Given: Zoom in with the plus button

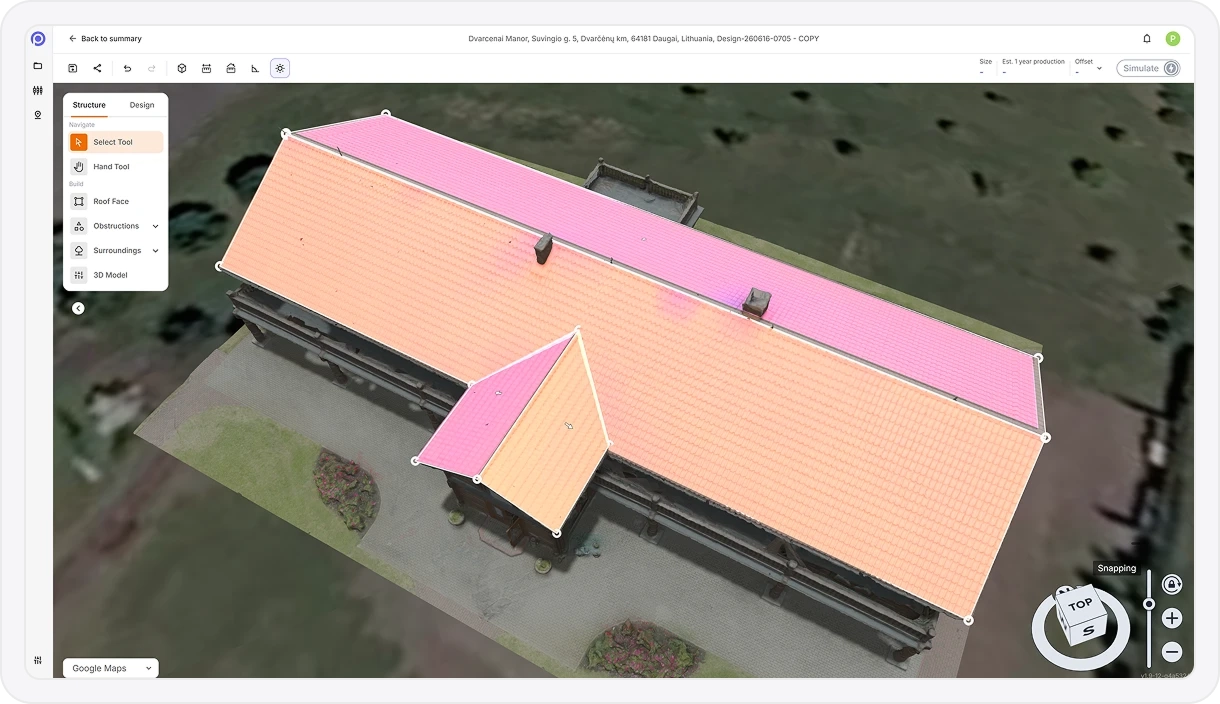Looking at the screenshot, I should (x=1173, y=618).
